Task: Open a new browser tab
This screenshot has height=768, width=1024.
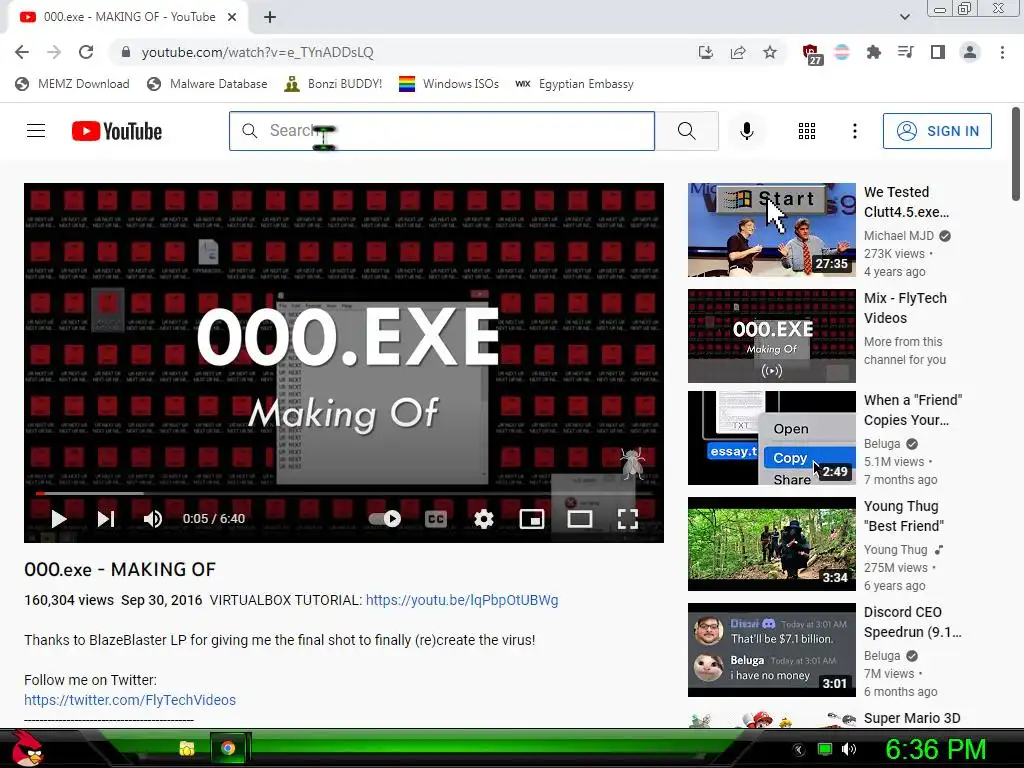Action: 270,18
